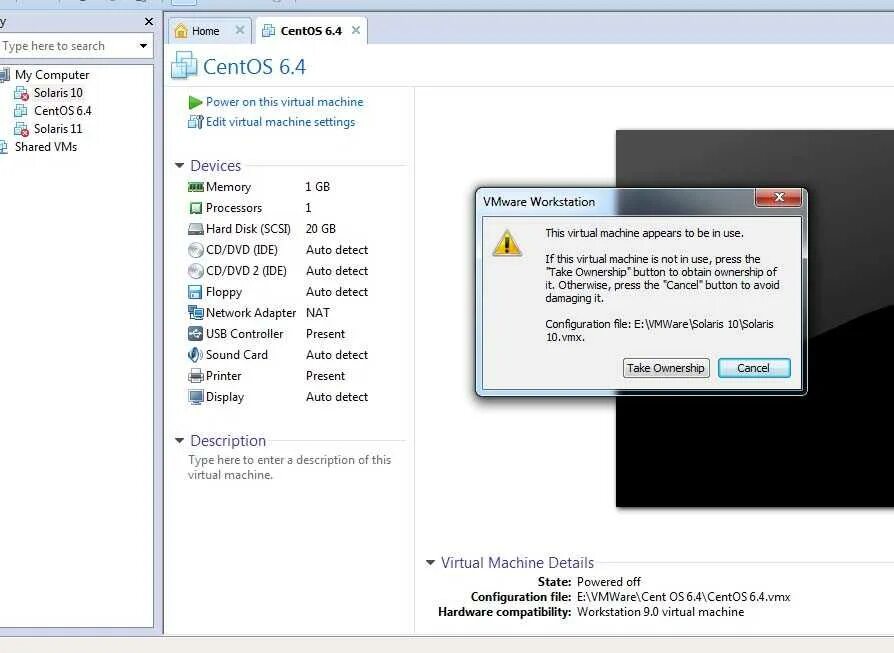Viewport: 894px width, 653px height.
Task: Click the Hard Disk (SCSI) icon
Action: 196,229
